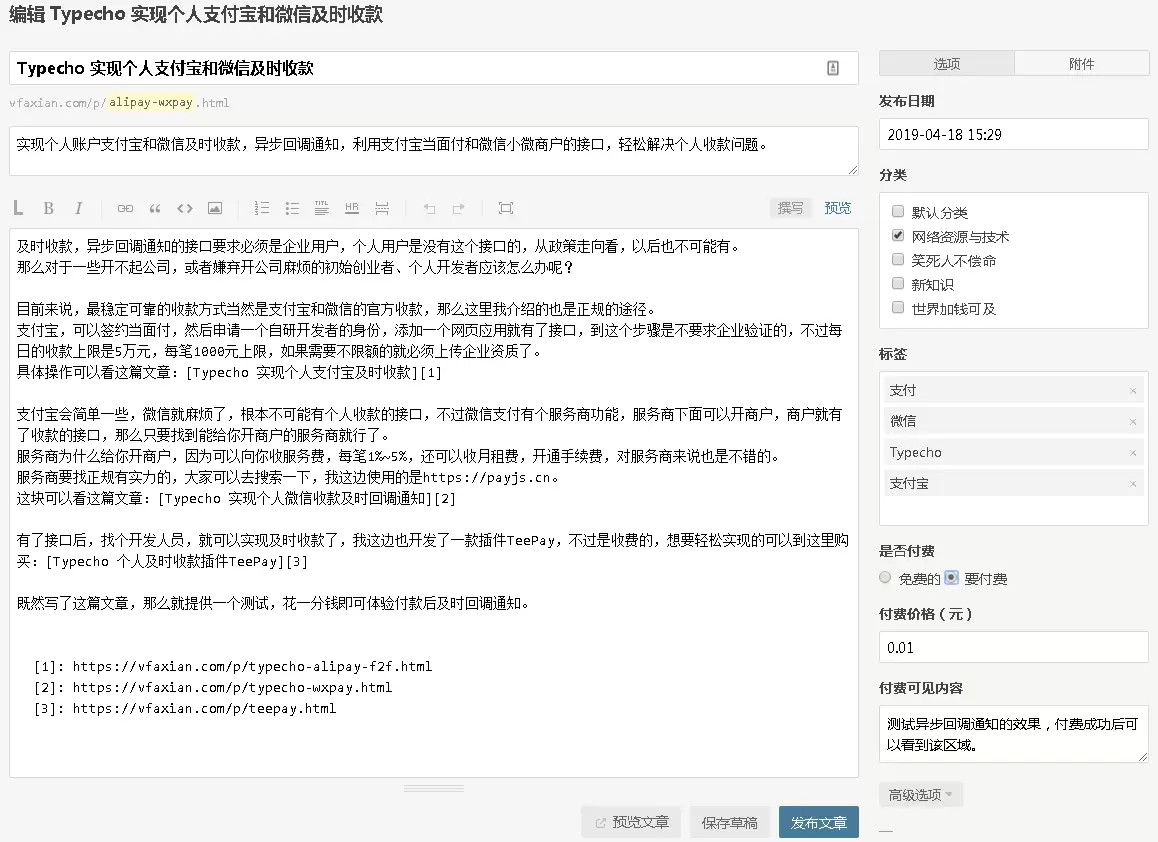Insert a heading with the TITL icon
This screenshot has width=1158, height=842.
tap(322, 208)
